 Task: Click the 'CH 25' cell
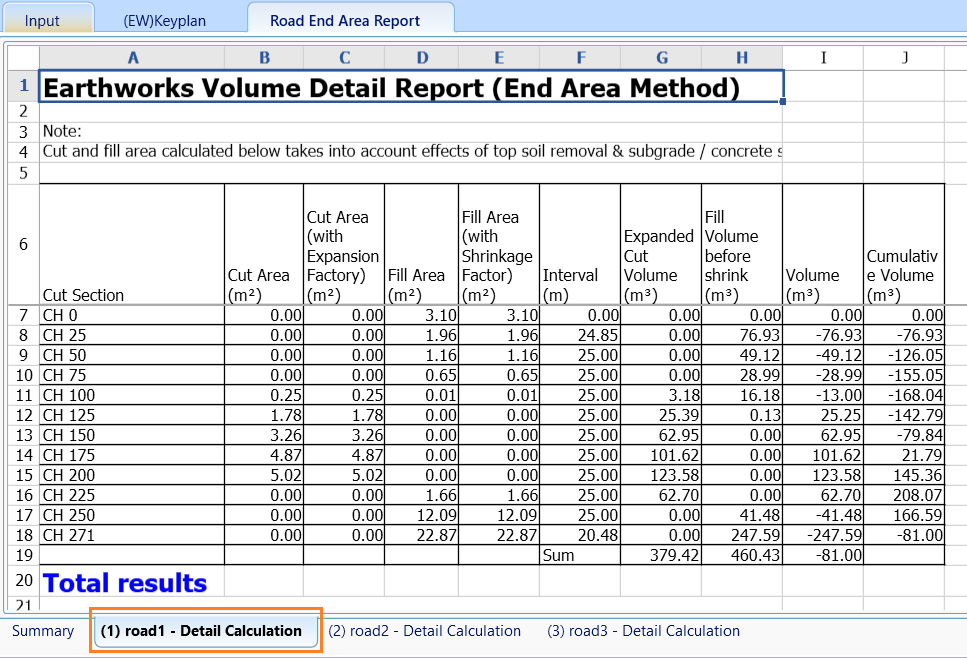coord(132,335)
